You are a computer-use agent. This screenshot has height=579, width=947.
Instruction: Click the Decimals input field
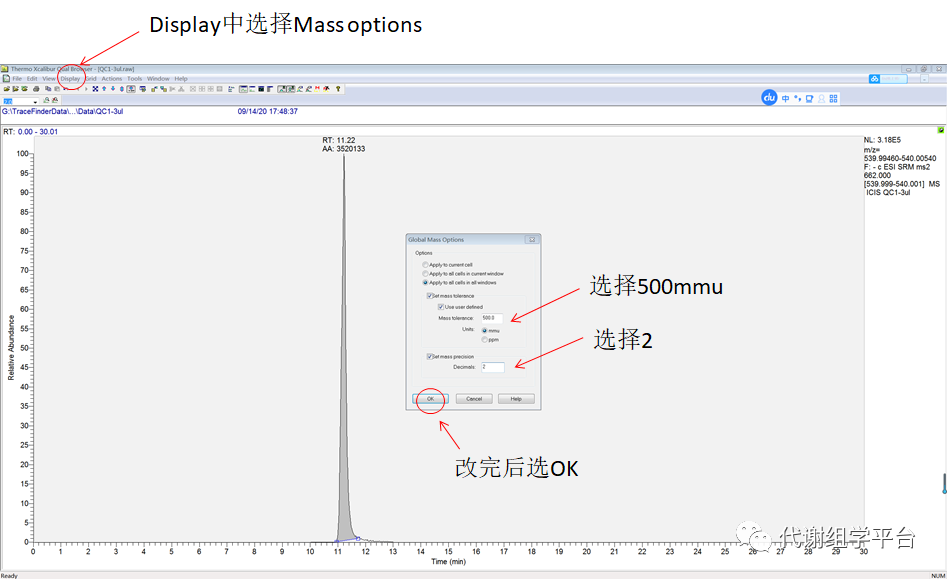(493, 367)
